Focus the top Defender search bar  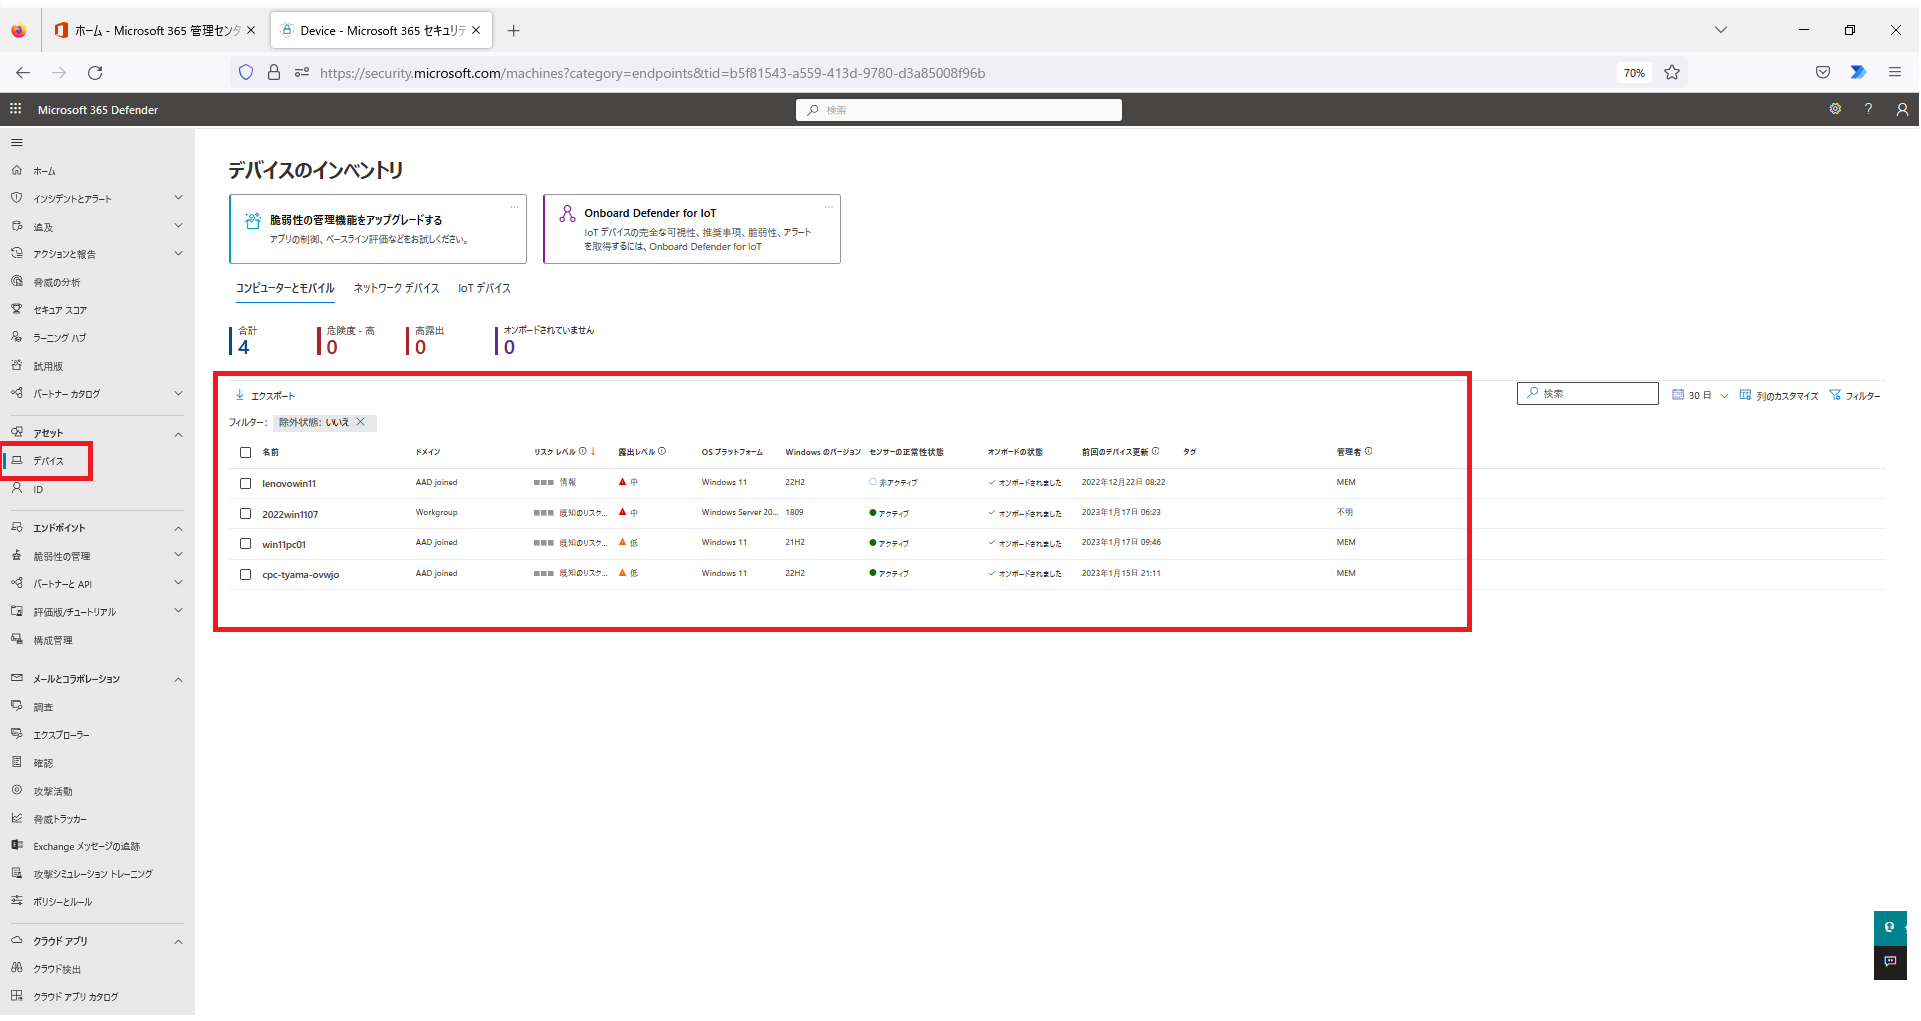959,110
